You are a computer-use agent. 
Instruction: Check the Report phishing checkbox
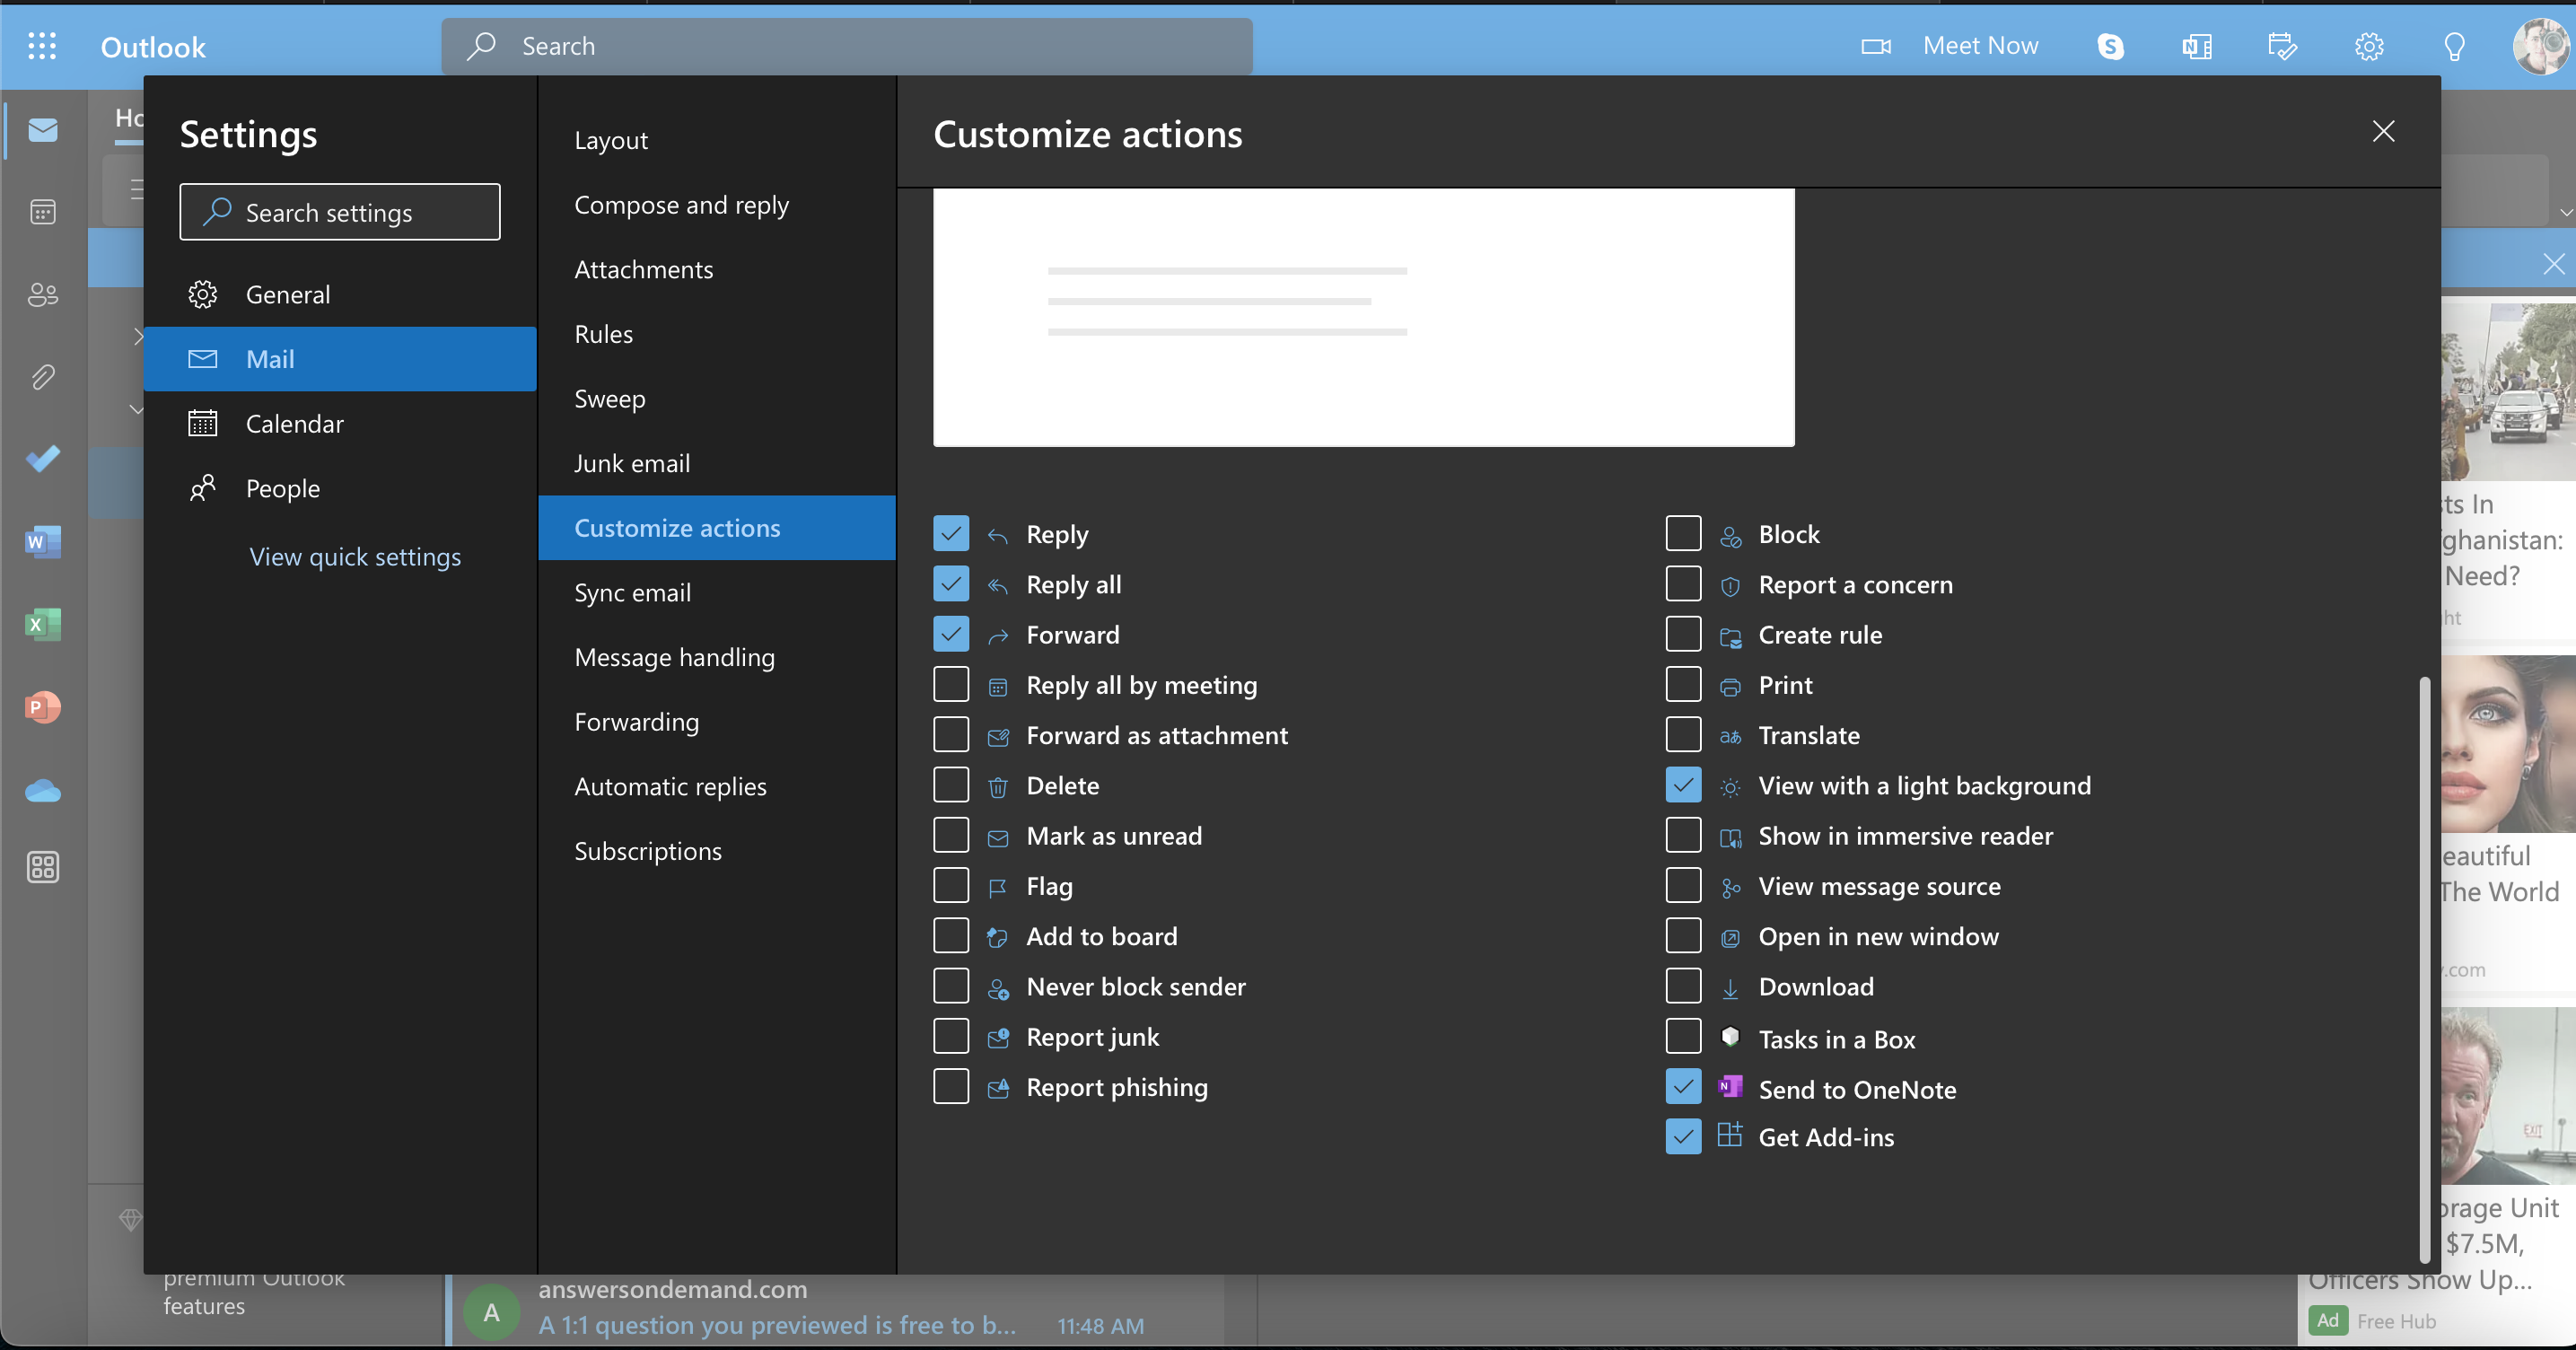(x=951, y=1086)
